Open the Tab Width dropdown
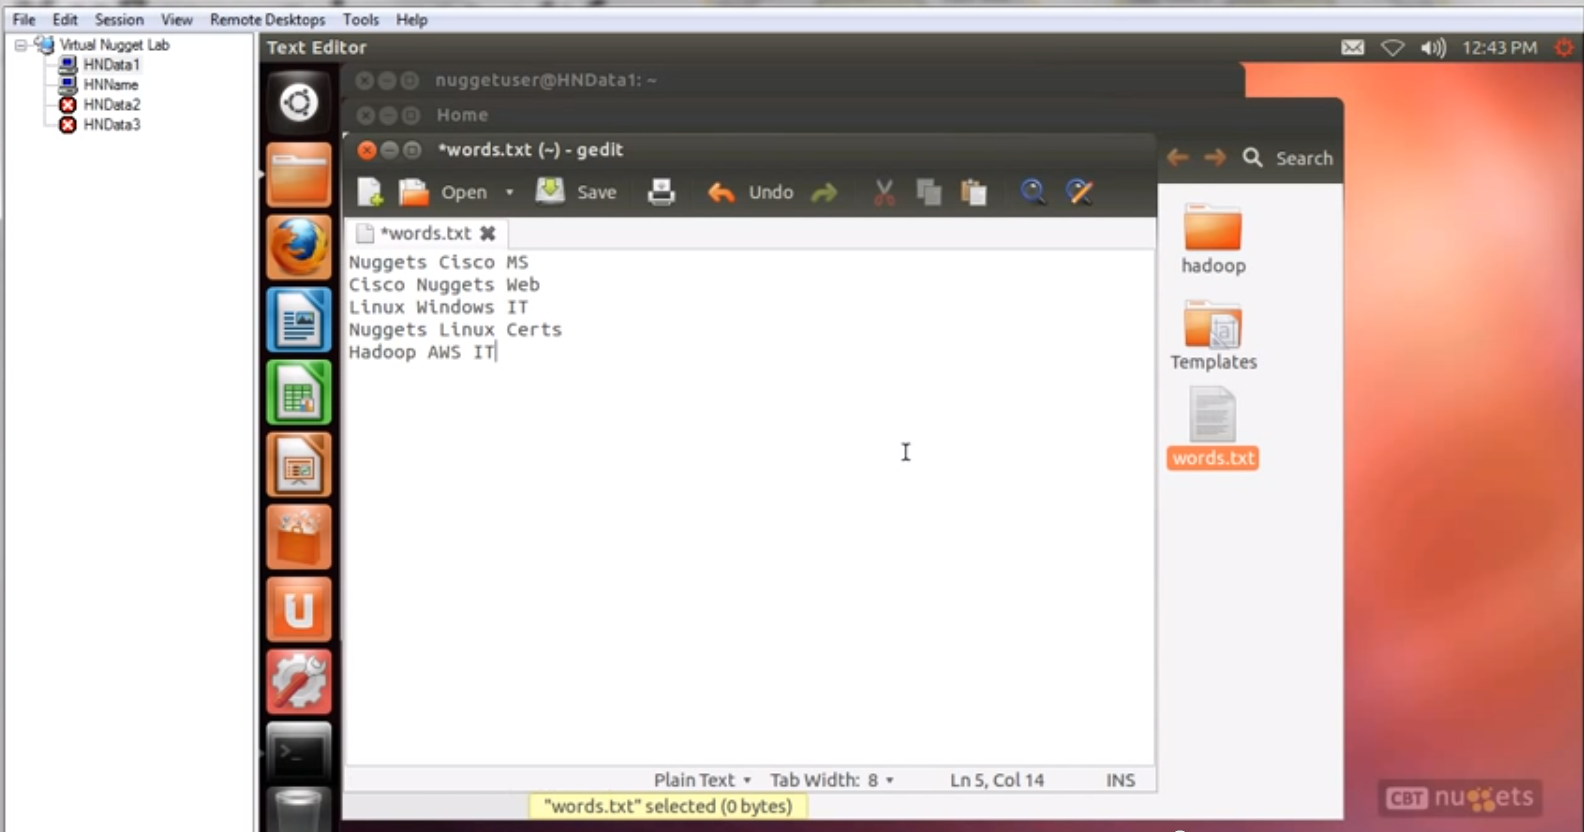This screenshot has height=832, width=1584. (x=831, y=780)
